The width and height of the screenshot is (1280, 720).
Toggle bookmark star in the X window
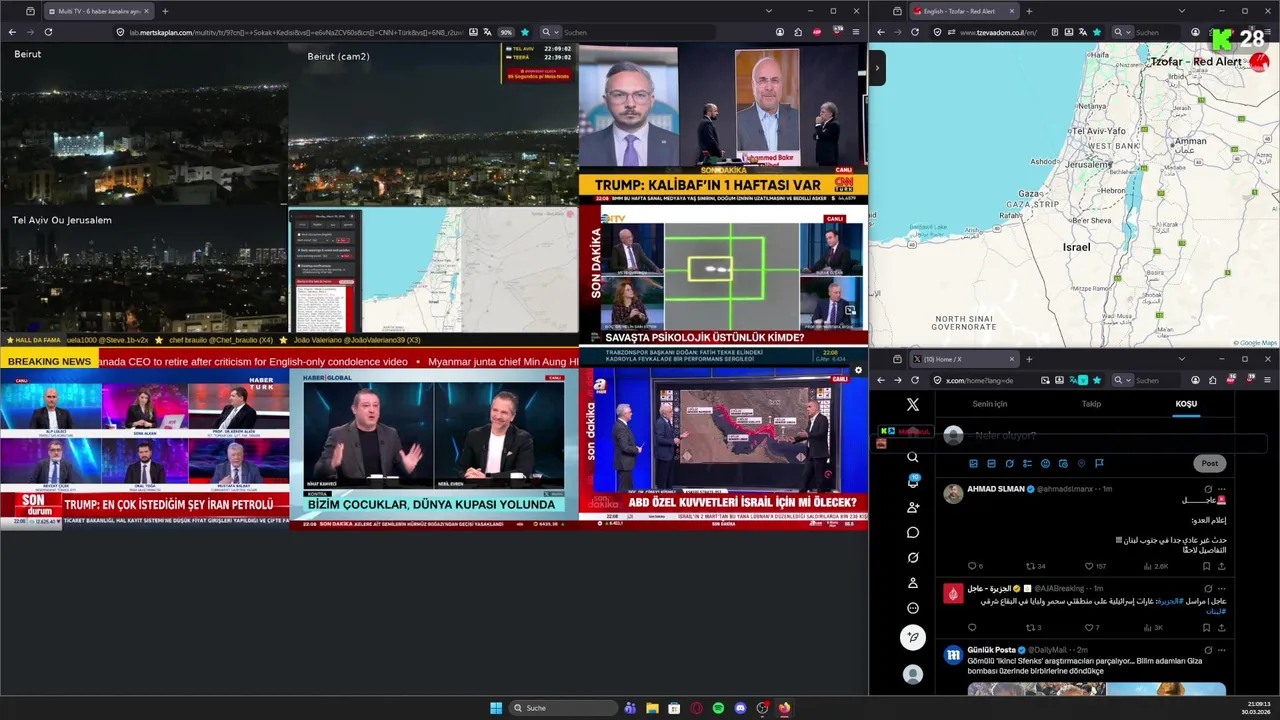point(1097,380)
